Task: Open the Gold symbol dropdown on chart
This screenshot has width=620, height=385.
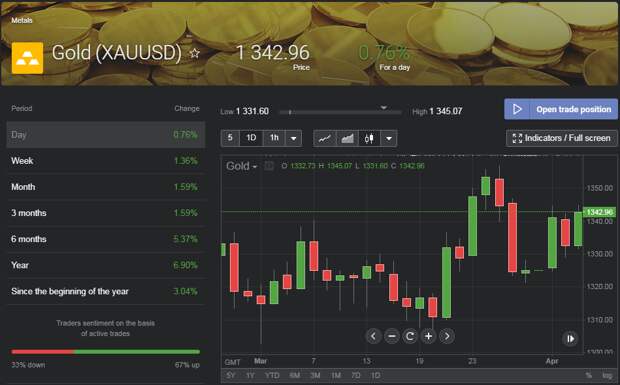Action: 242,166
